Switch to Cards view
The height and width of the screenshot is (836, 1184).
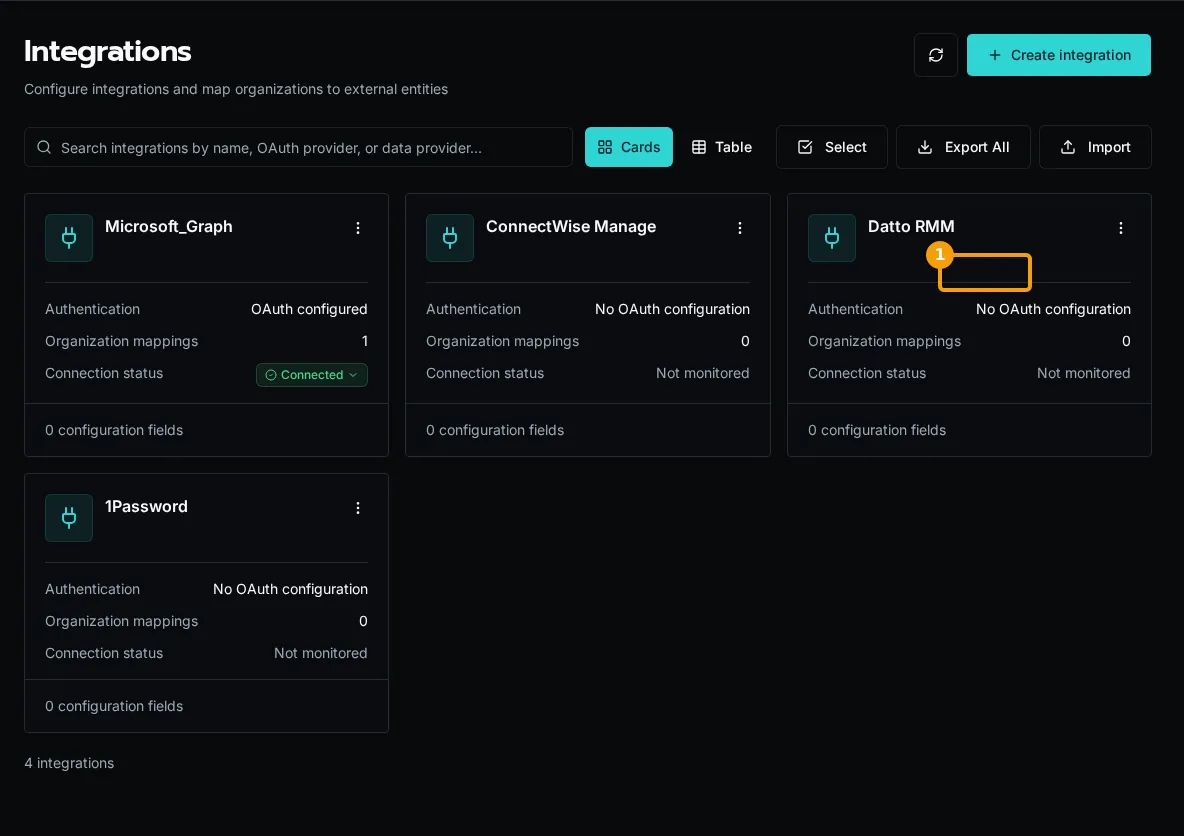pyautogui.click(x=628, y=147)
